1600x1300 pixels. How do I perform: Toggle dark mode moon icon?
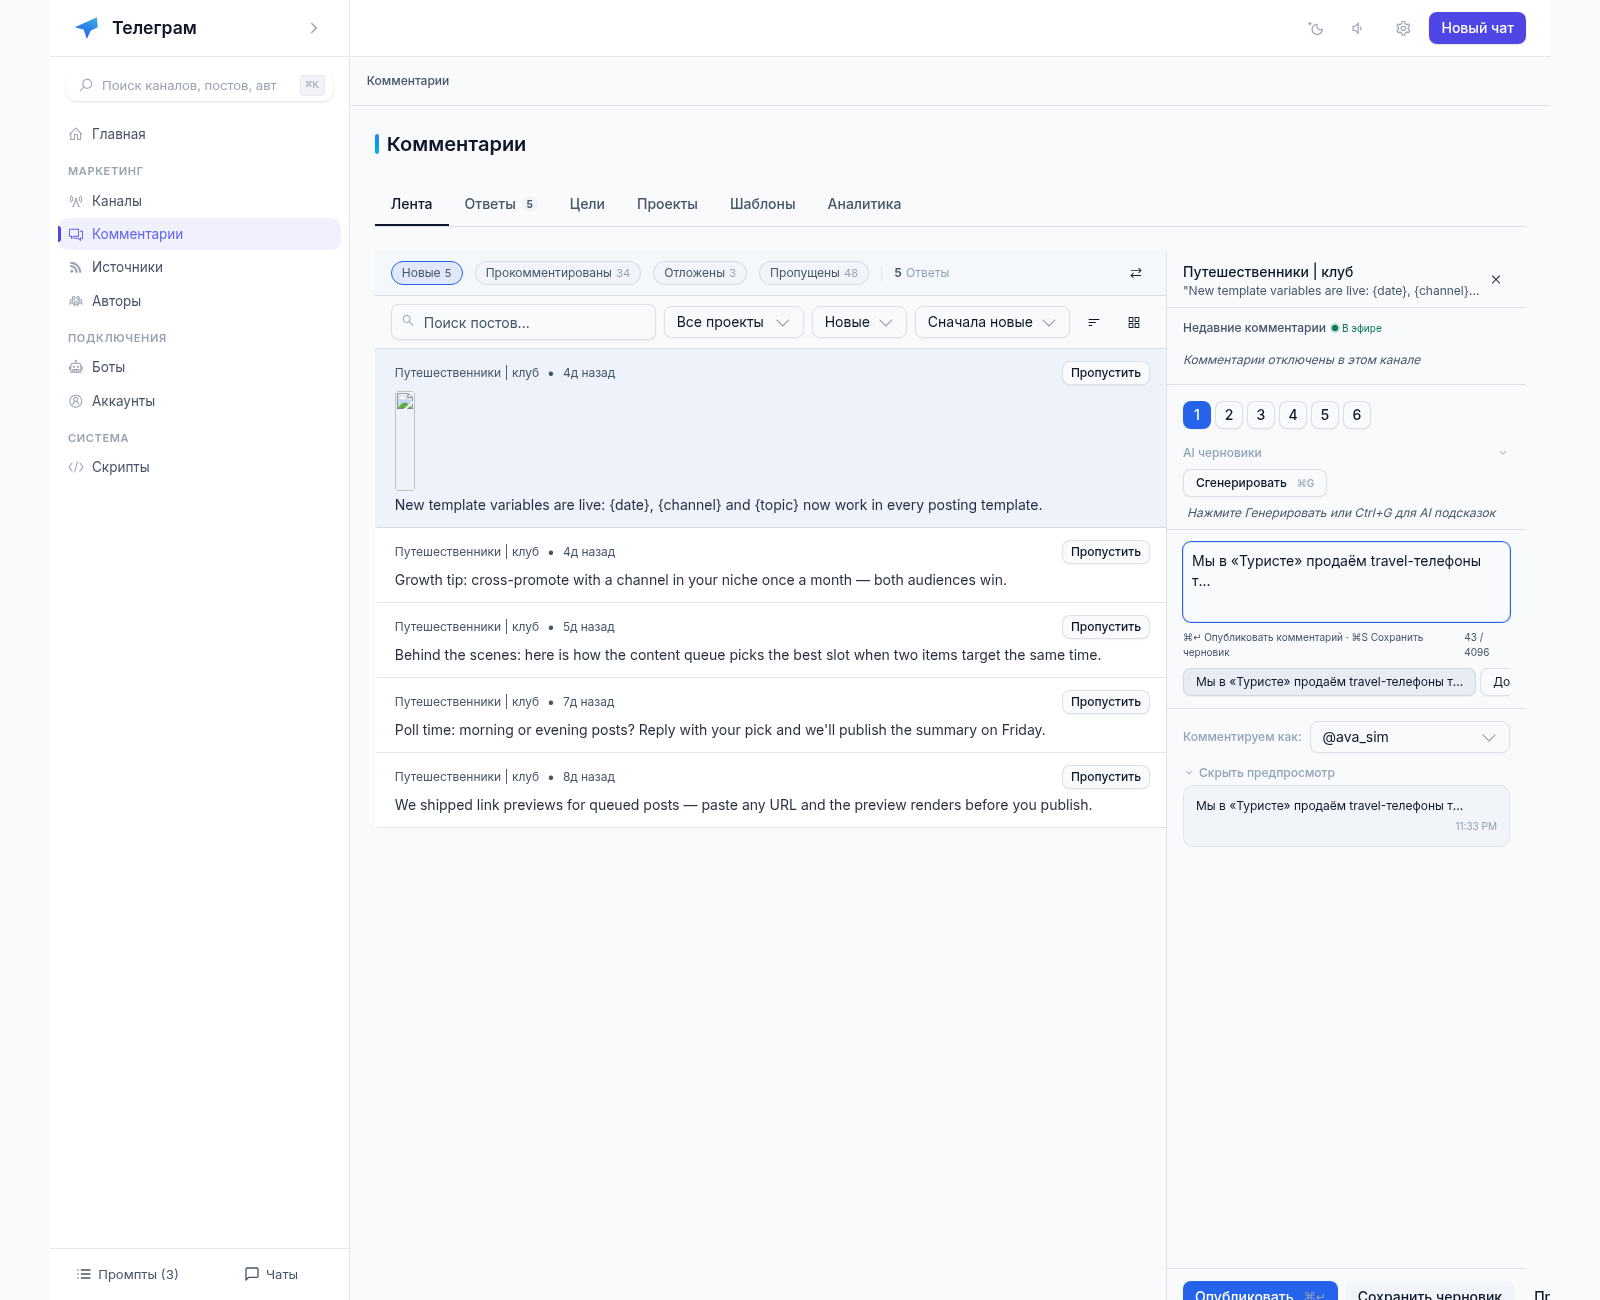(x=1316, y=28)
